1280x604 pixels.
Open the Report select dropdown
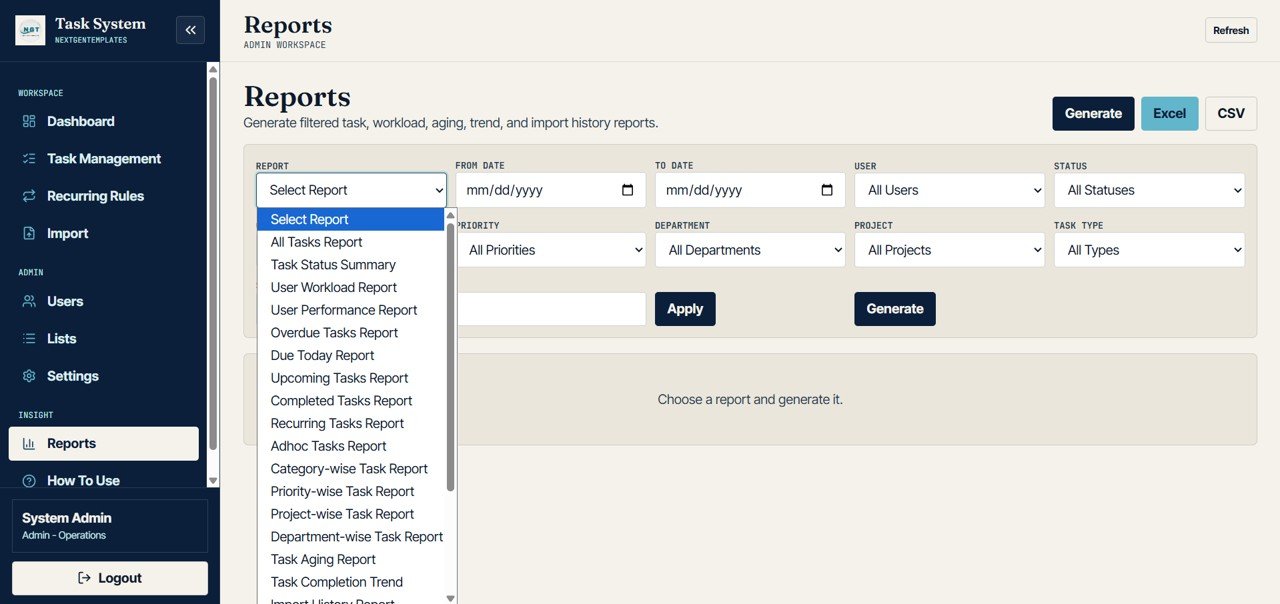tap(351, 190)
